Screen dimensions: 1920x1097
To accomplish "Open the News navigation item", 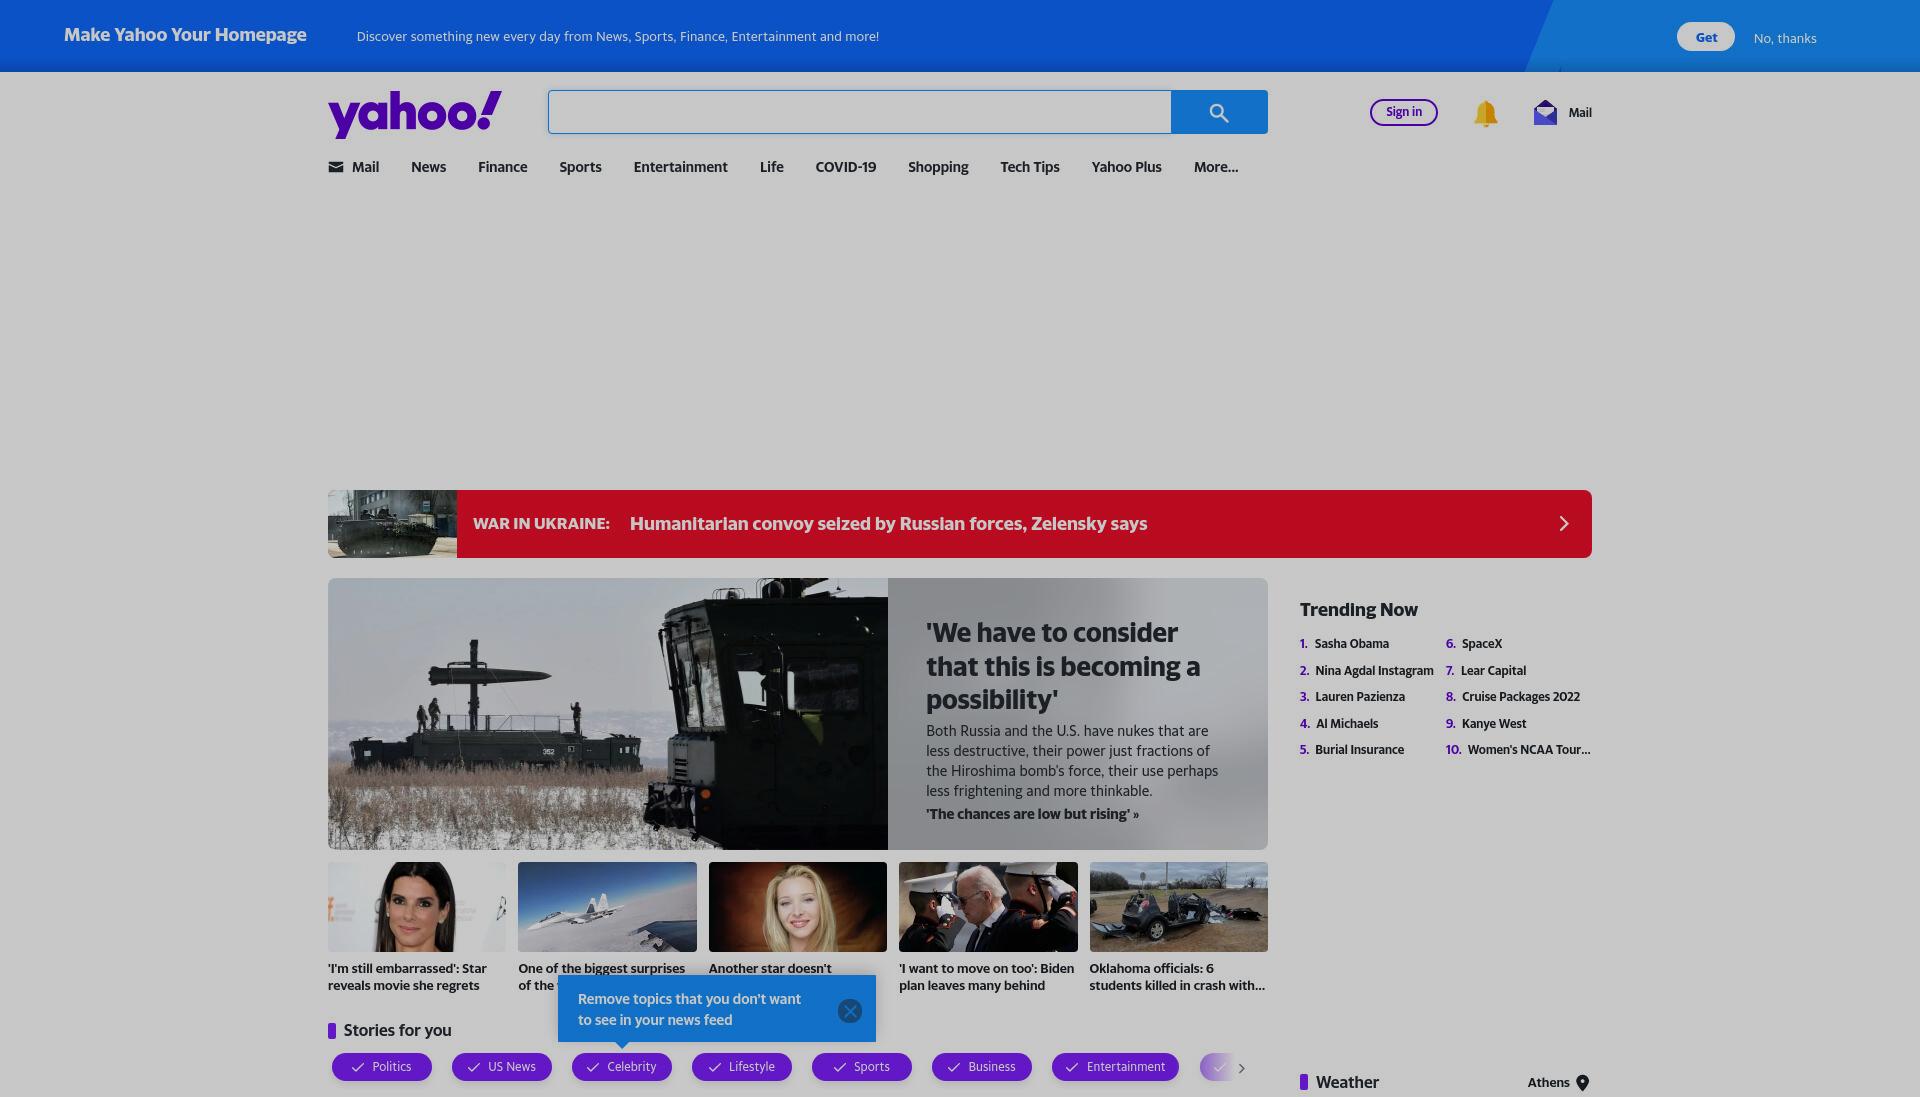I will pyautogui.click(x=428, y=167).
